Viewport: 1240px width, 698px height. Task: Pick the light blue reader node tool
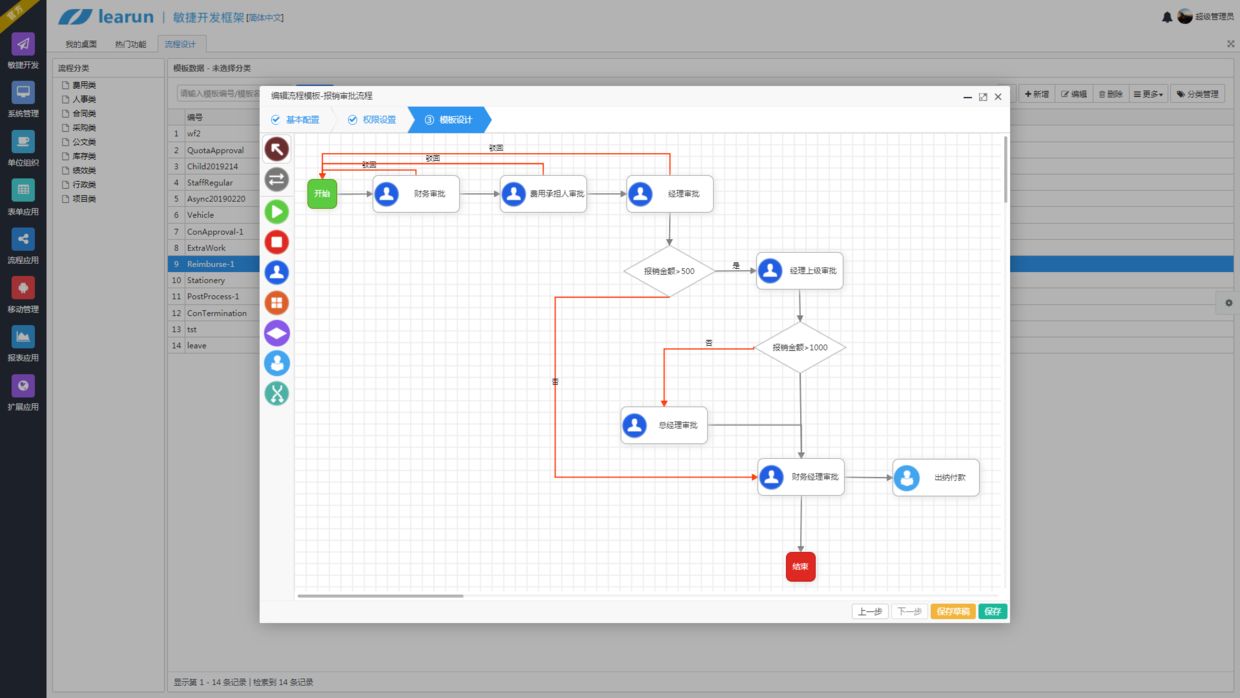pos(277,363)
